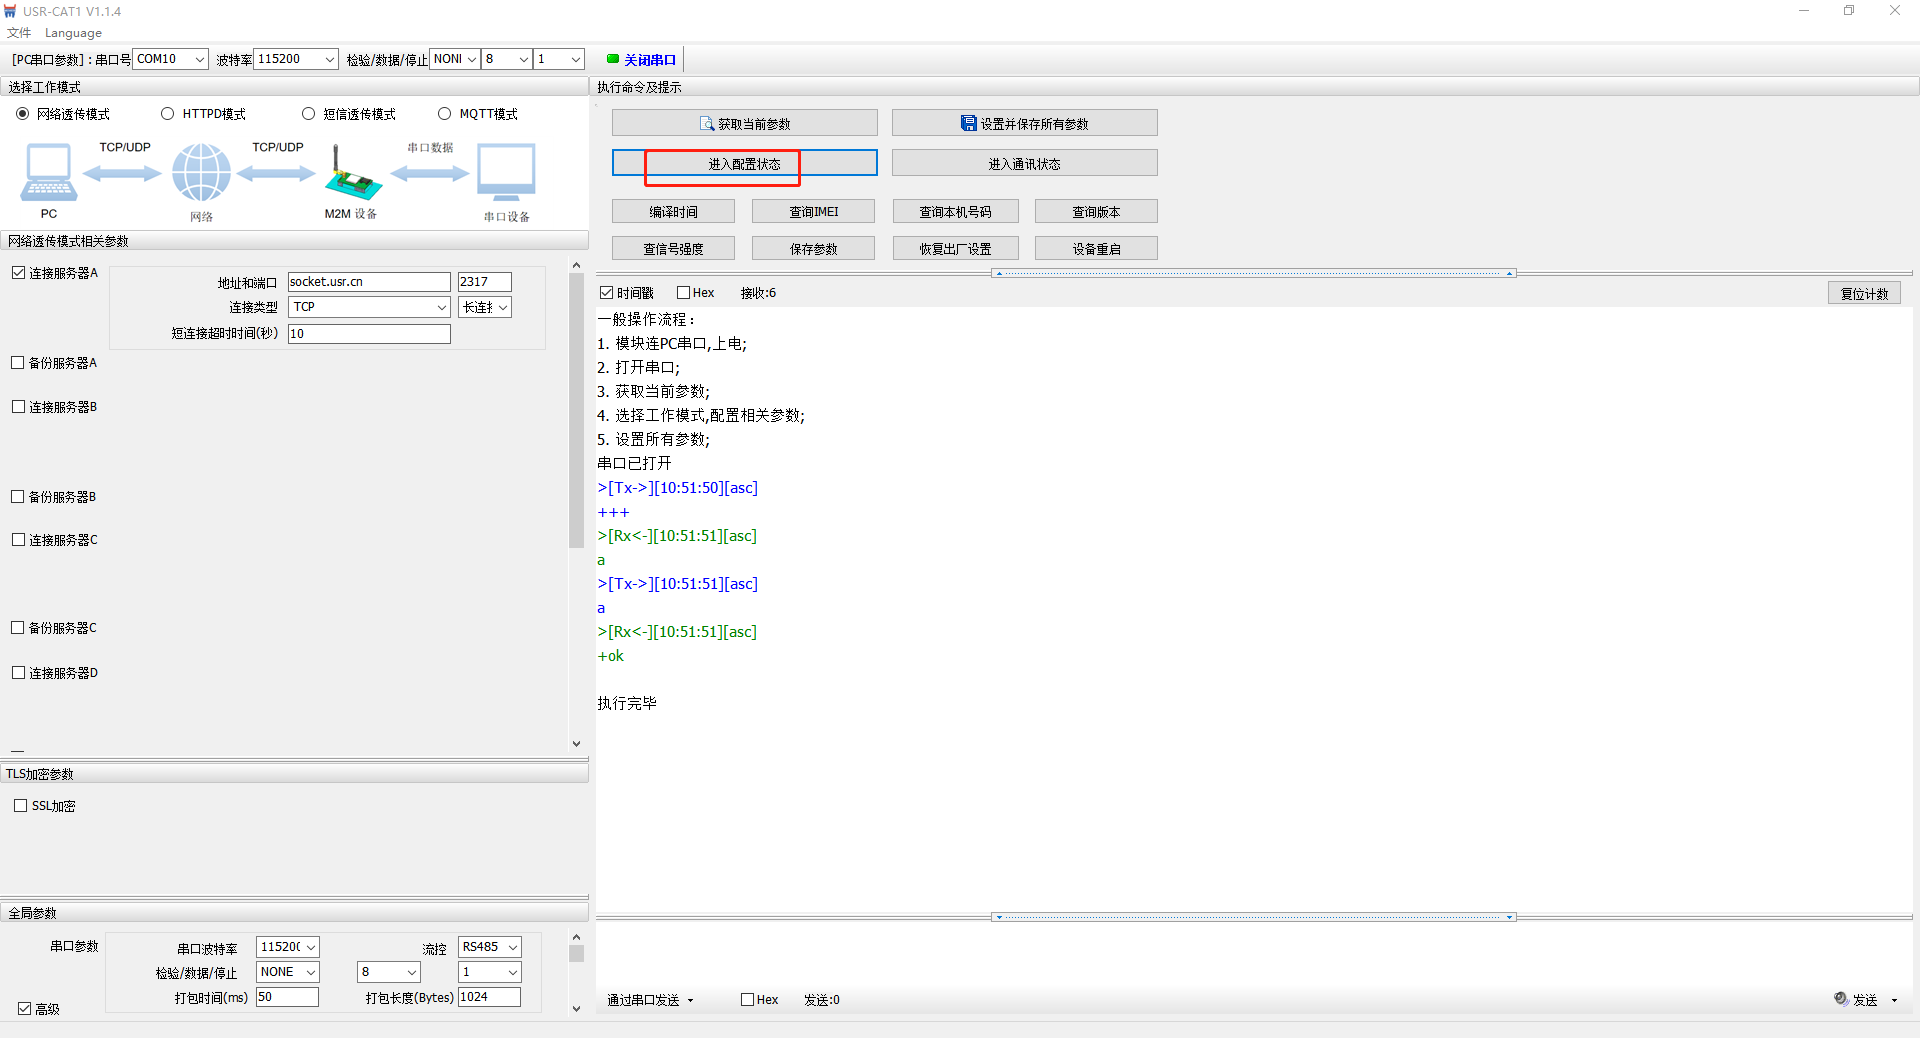The width and height of the screenshot is (1920, 1038).
Task: Select the MQTT mode radio button
Action: point(445,114)
